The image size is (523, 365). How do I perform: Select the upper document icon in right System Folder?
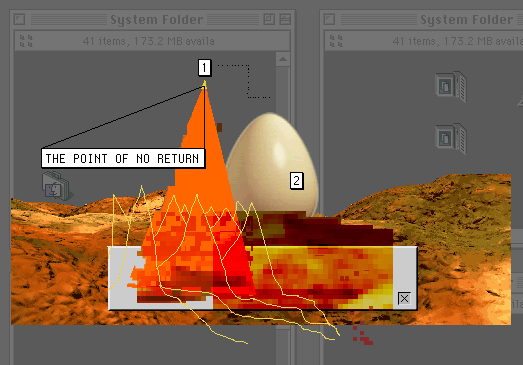point(451,86)
